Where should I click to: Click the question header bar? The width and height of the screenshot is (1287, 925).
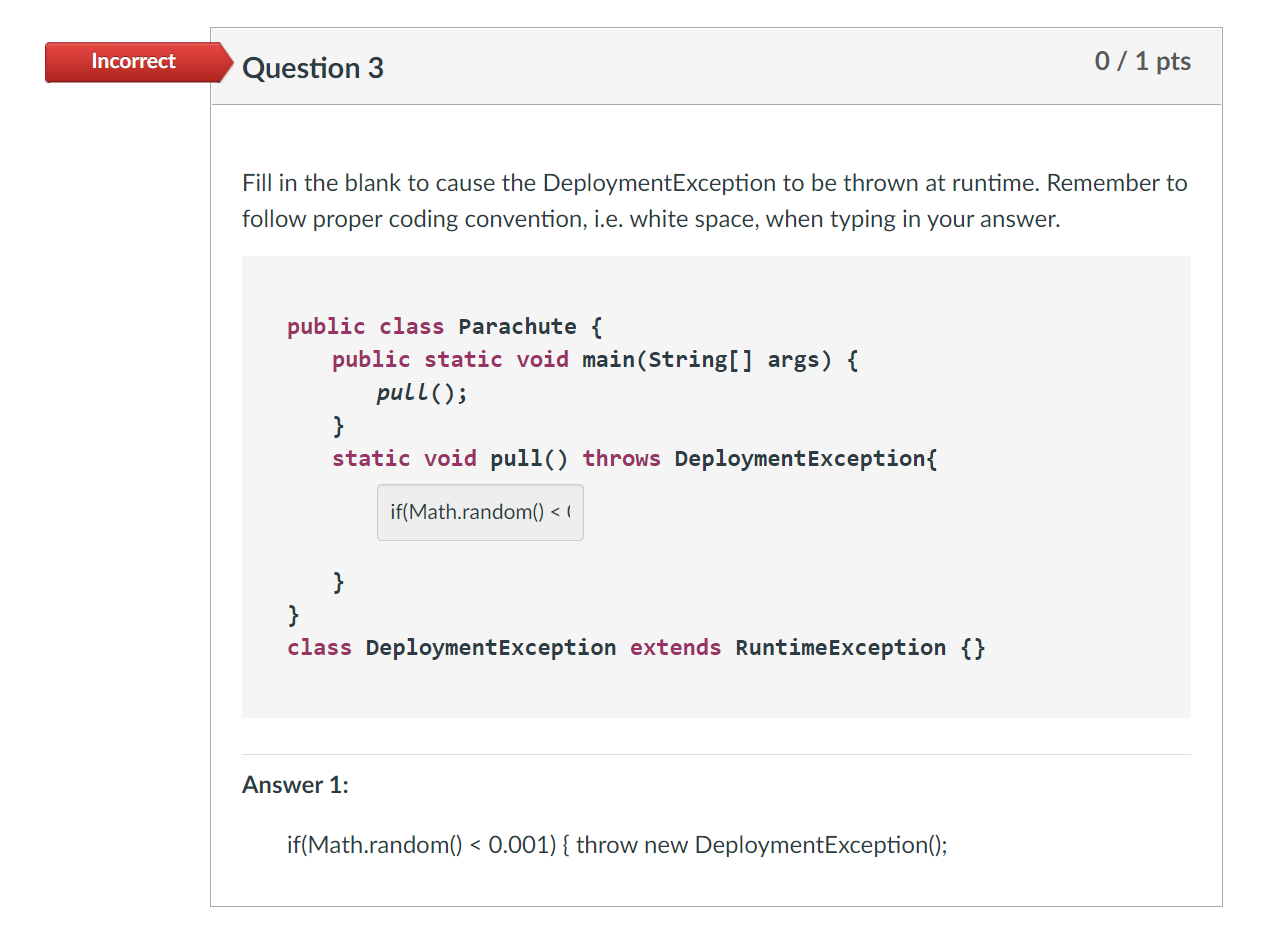(716, 66)
